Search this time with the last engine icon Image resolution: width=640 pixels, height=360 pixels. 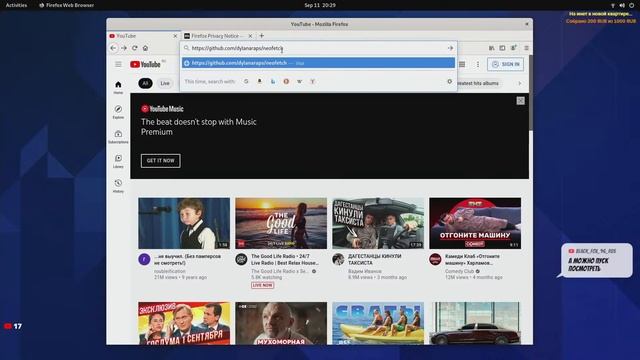click(x=312, y=82)
